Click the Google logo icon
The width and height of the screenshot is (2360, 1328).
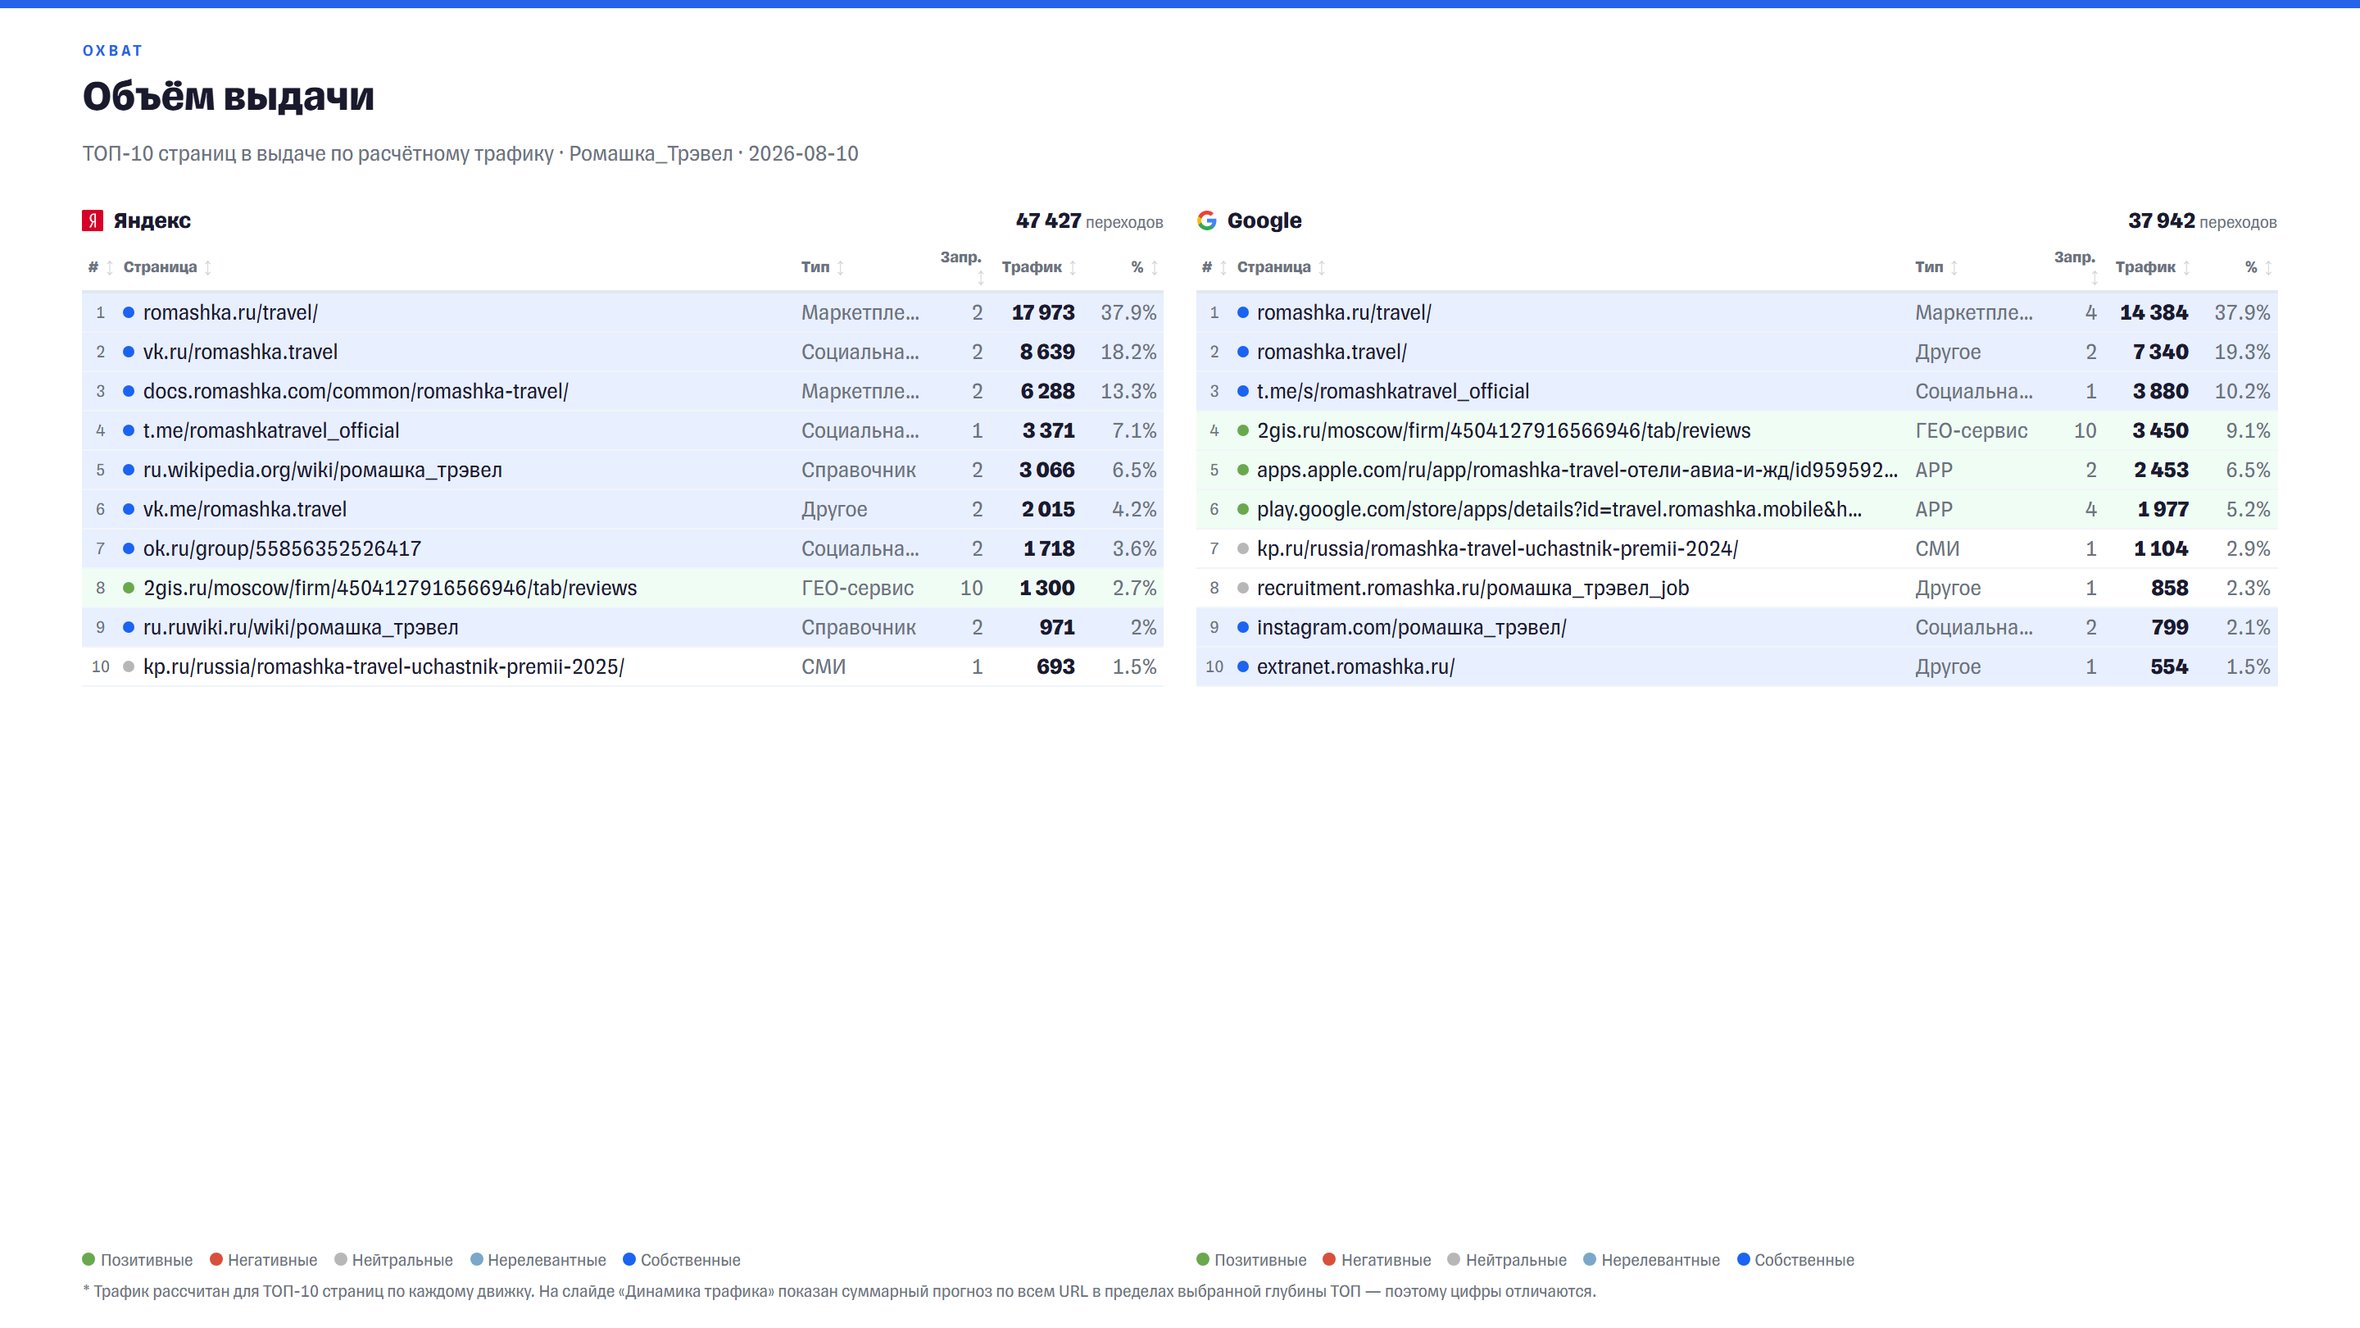[1207, 221]
